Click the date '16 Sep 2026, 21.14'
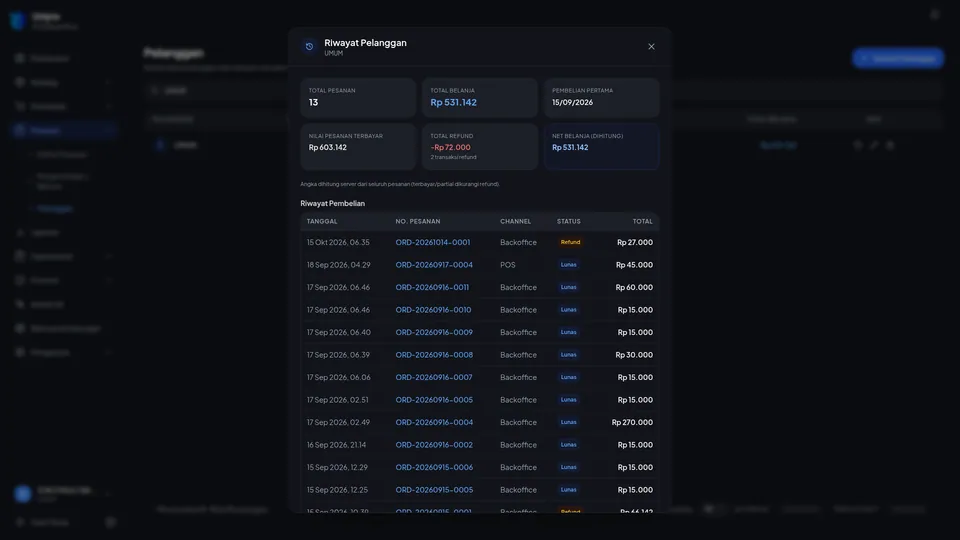This screenshot has width=960, height=540. [336, 445]
